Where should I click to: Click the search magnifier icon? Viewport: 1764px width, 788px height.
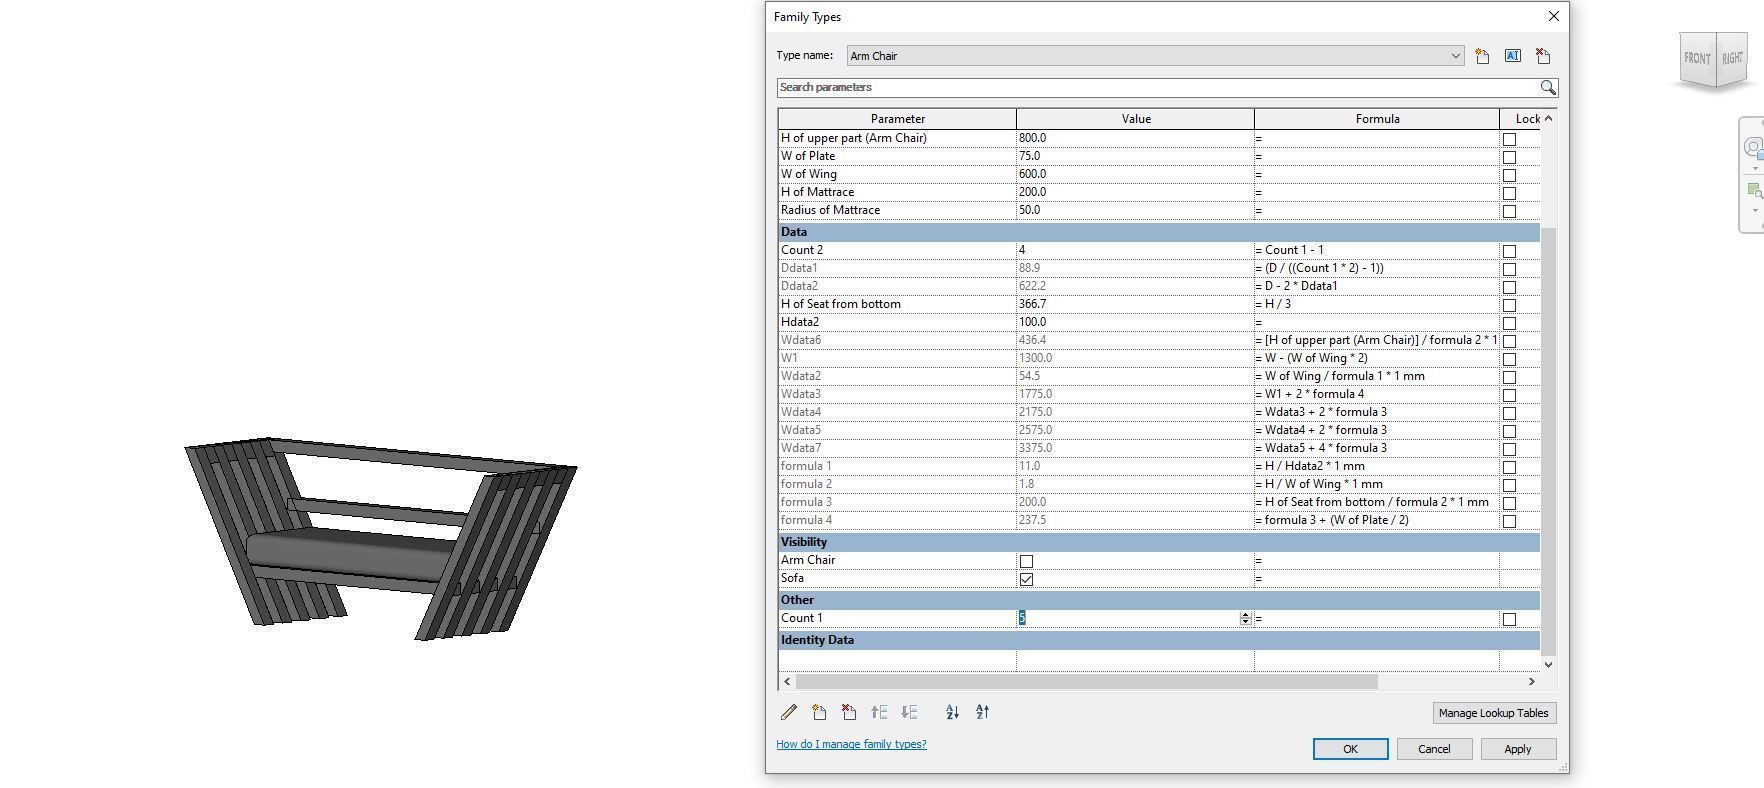[x=1547, y=88]
